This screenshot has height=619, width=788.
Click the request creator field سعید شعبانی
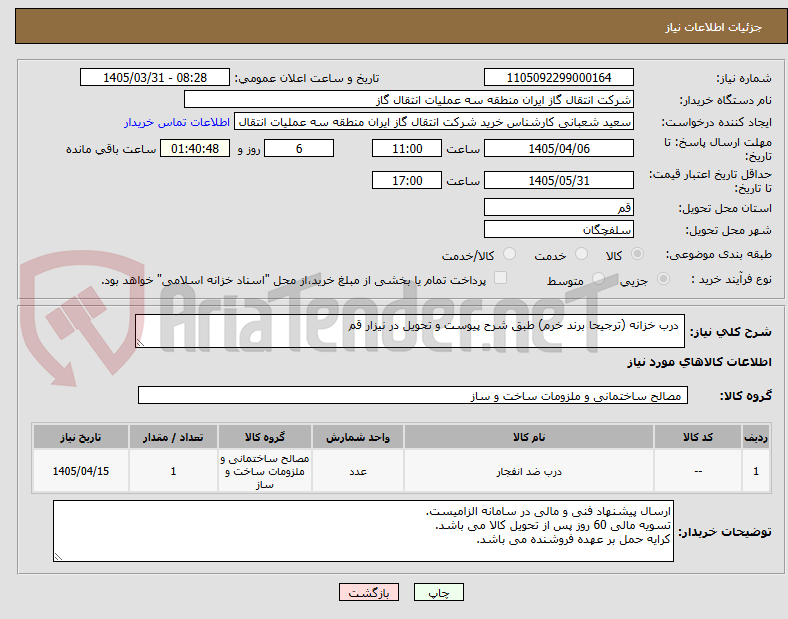(434, 122)
